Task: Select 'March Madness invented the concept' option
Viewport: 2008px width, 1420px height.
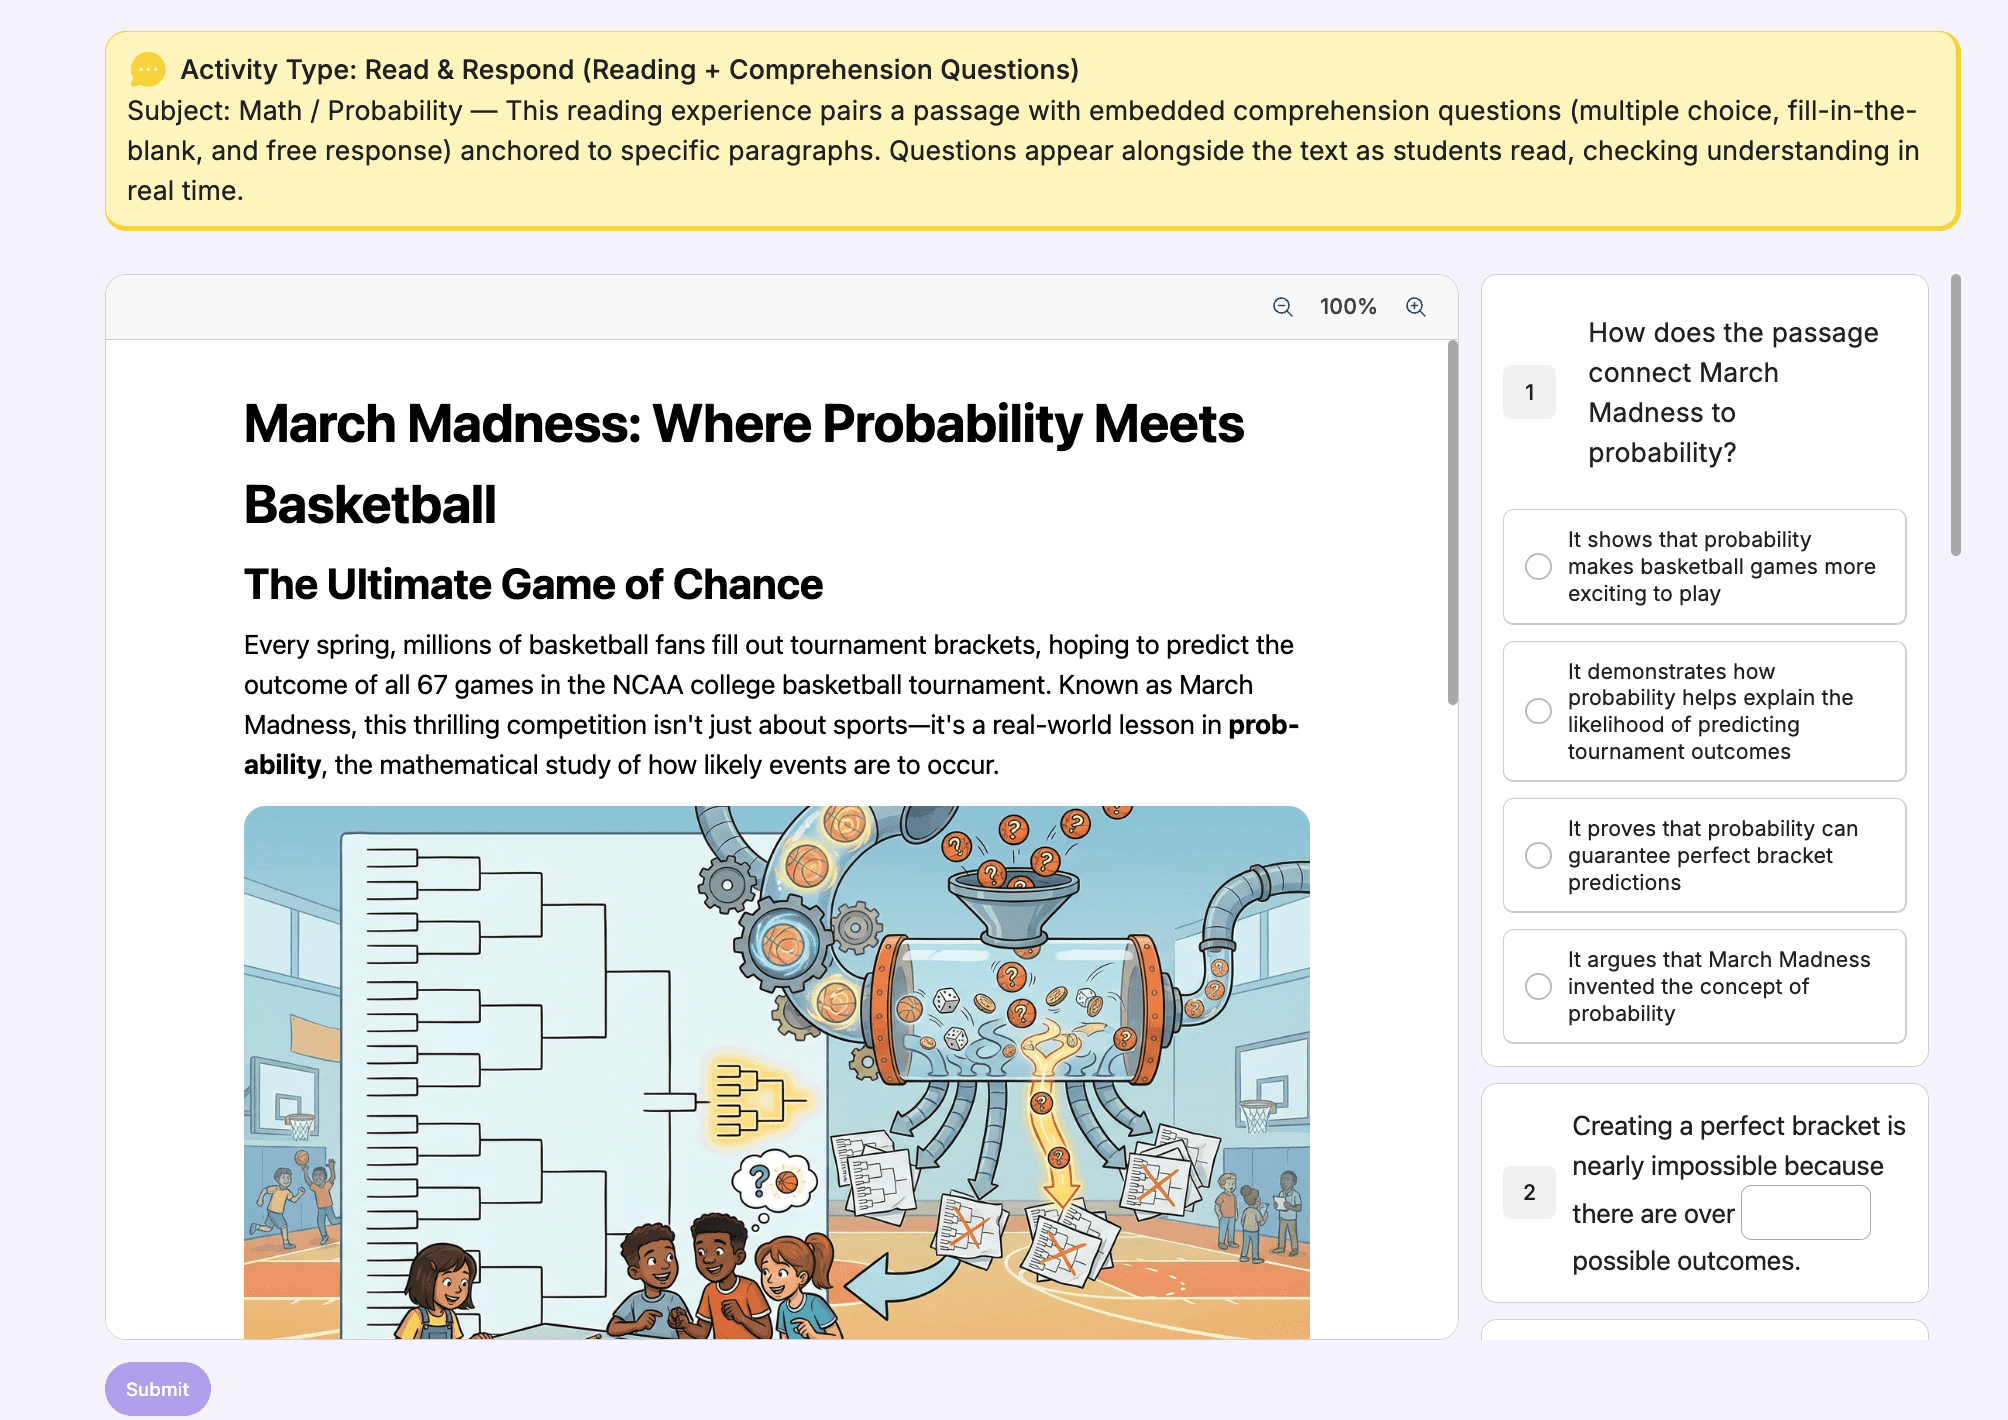Action: (1538, 987)
